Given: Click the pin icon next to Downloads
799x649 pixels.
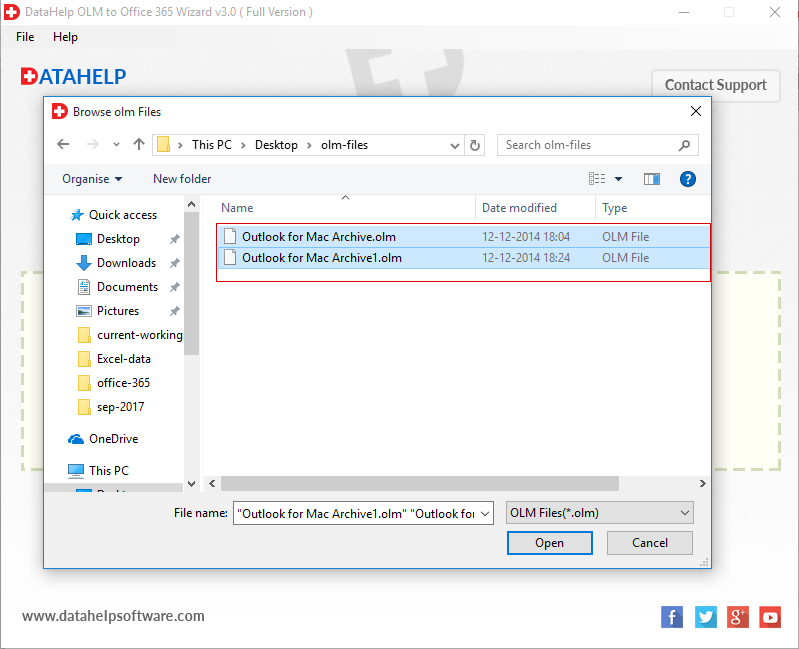Looking at the screenshot, I should pyautogui.click(x=174, y=263).
